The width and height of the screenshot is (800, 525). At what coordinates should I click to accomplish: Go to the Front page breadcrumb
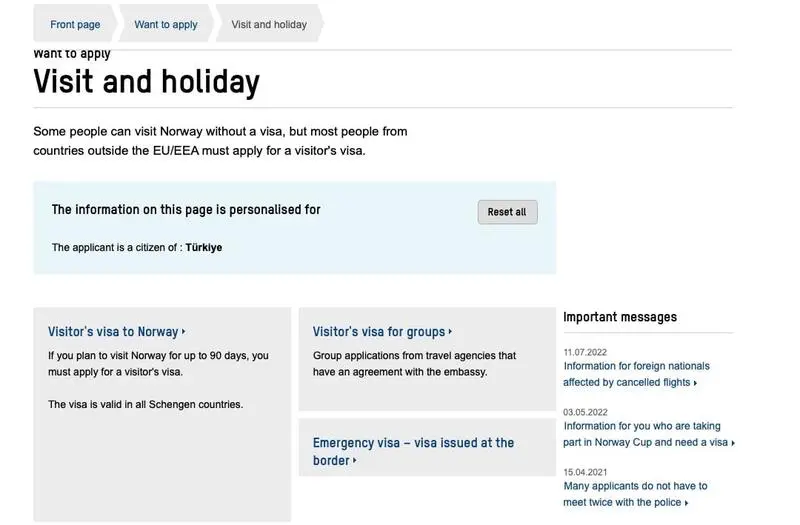(x=75, y=24)
